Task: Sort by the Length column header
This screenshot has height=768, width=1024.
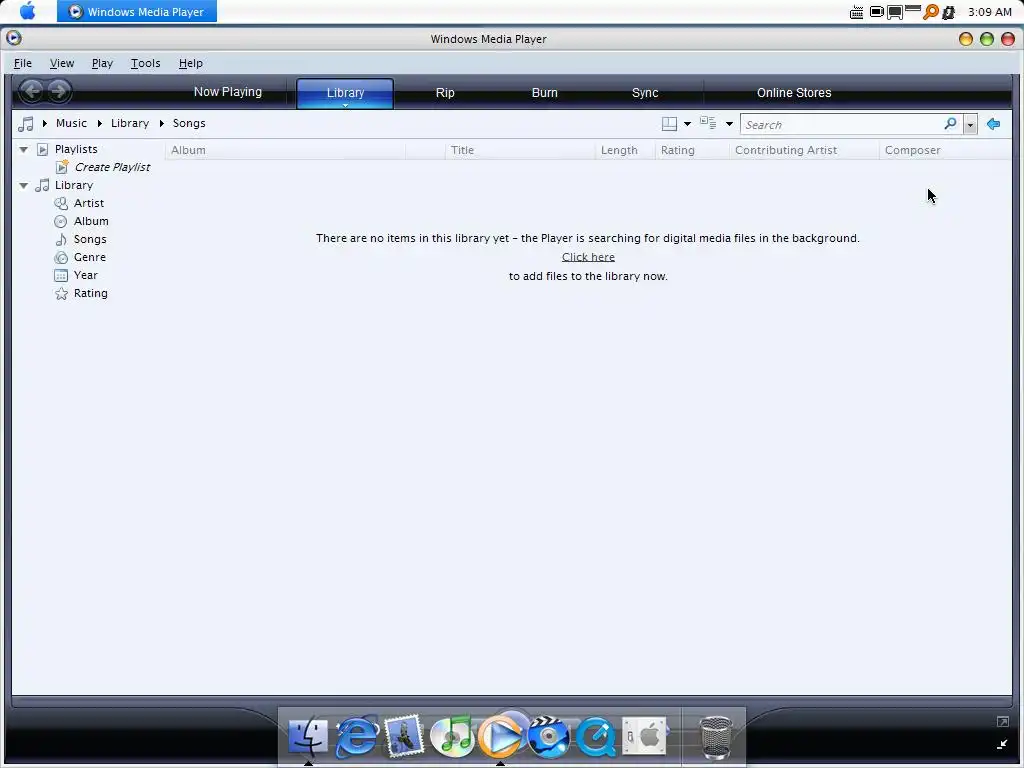Action: [x=625, y=150]
